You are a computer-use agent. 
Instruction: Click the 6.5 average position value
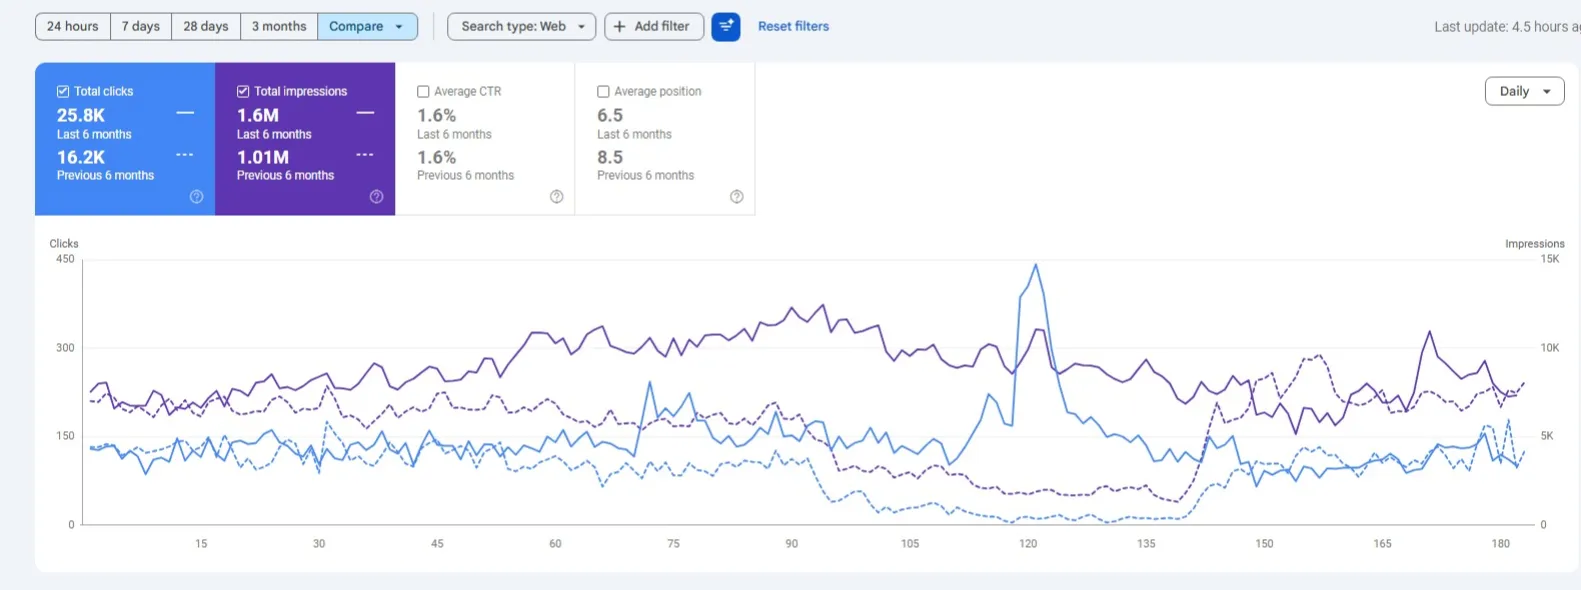[610, 115]
